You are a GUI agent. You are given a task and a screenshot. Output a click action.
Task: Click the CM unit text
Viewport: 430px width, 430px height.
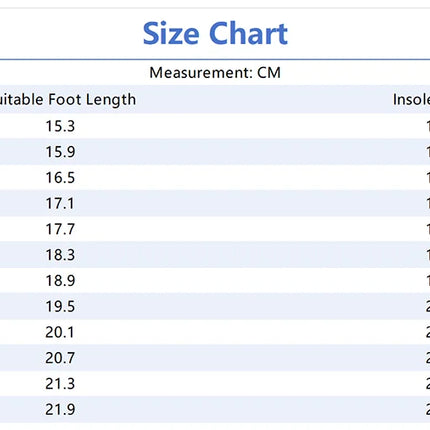point(269,73)
